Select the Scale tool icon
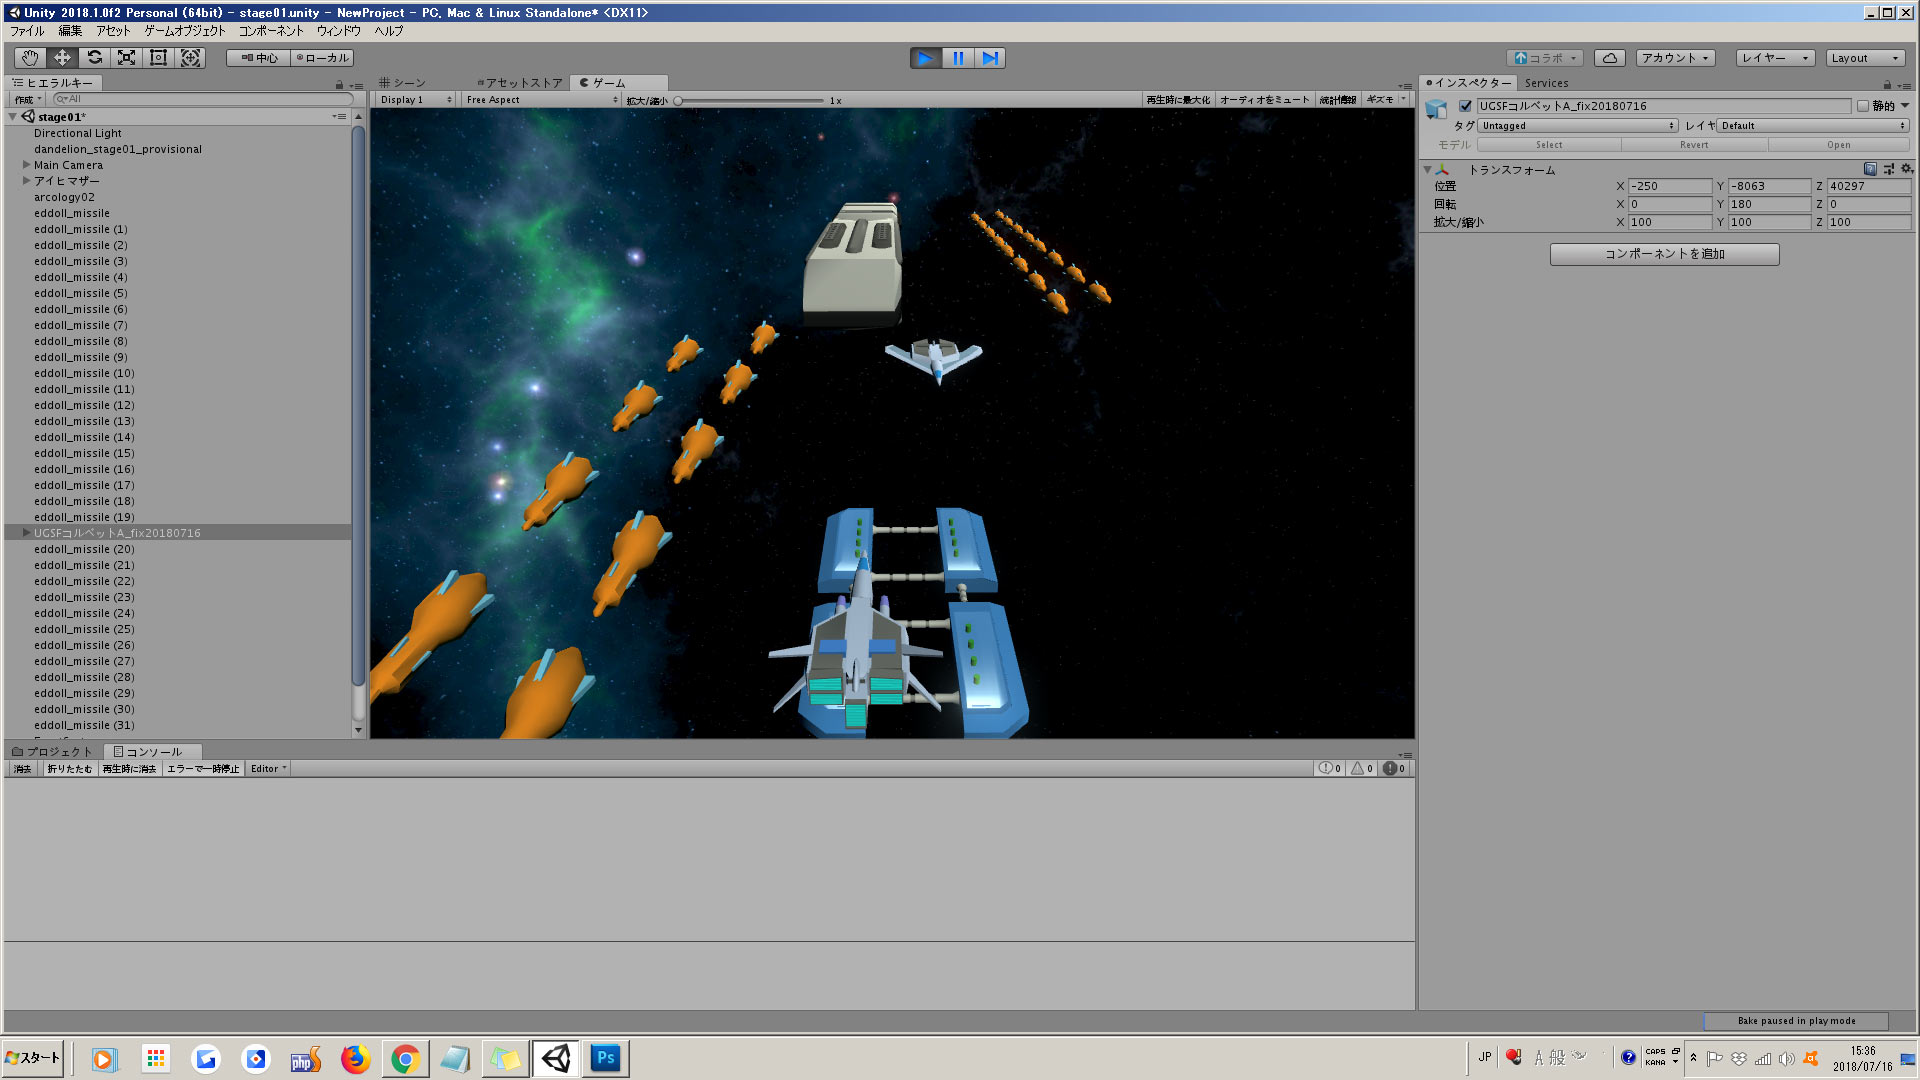Screen dimensions: 1920x1080 point(126,58)
